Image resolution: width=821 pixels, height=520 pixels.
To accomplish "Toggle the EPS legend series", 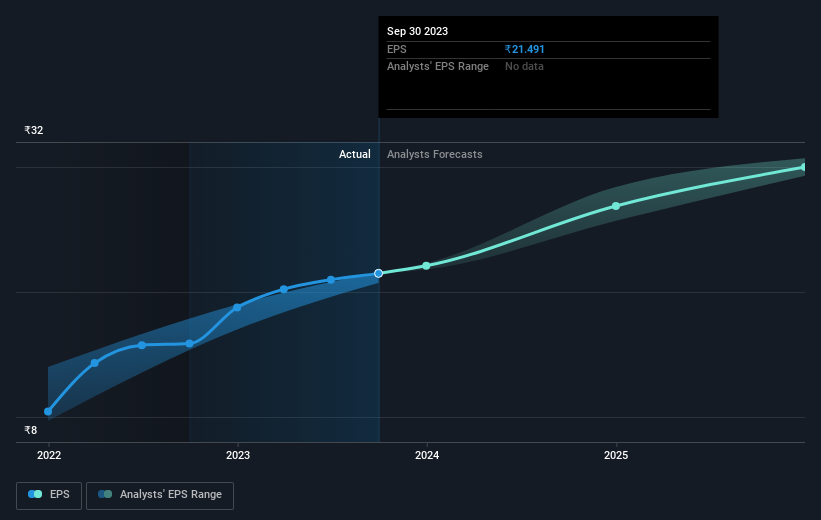I will point(49,495).
